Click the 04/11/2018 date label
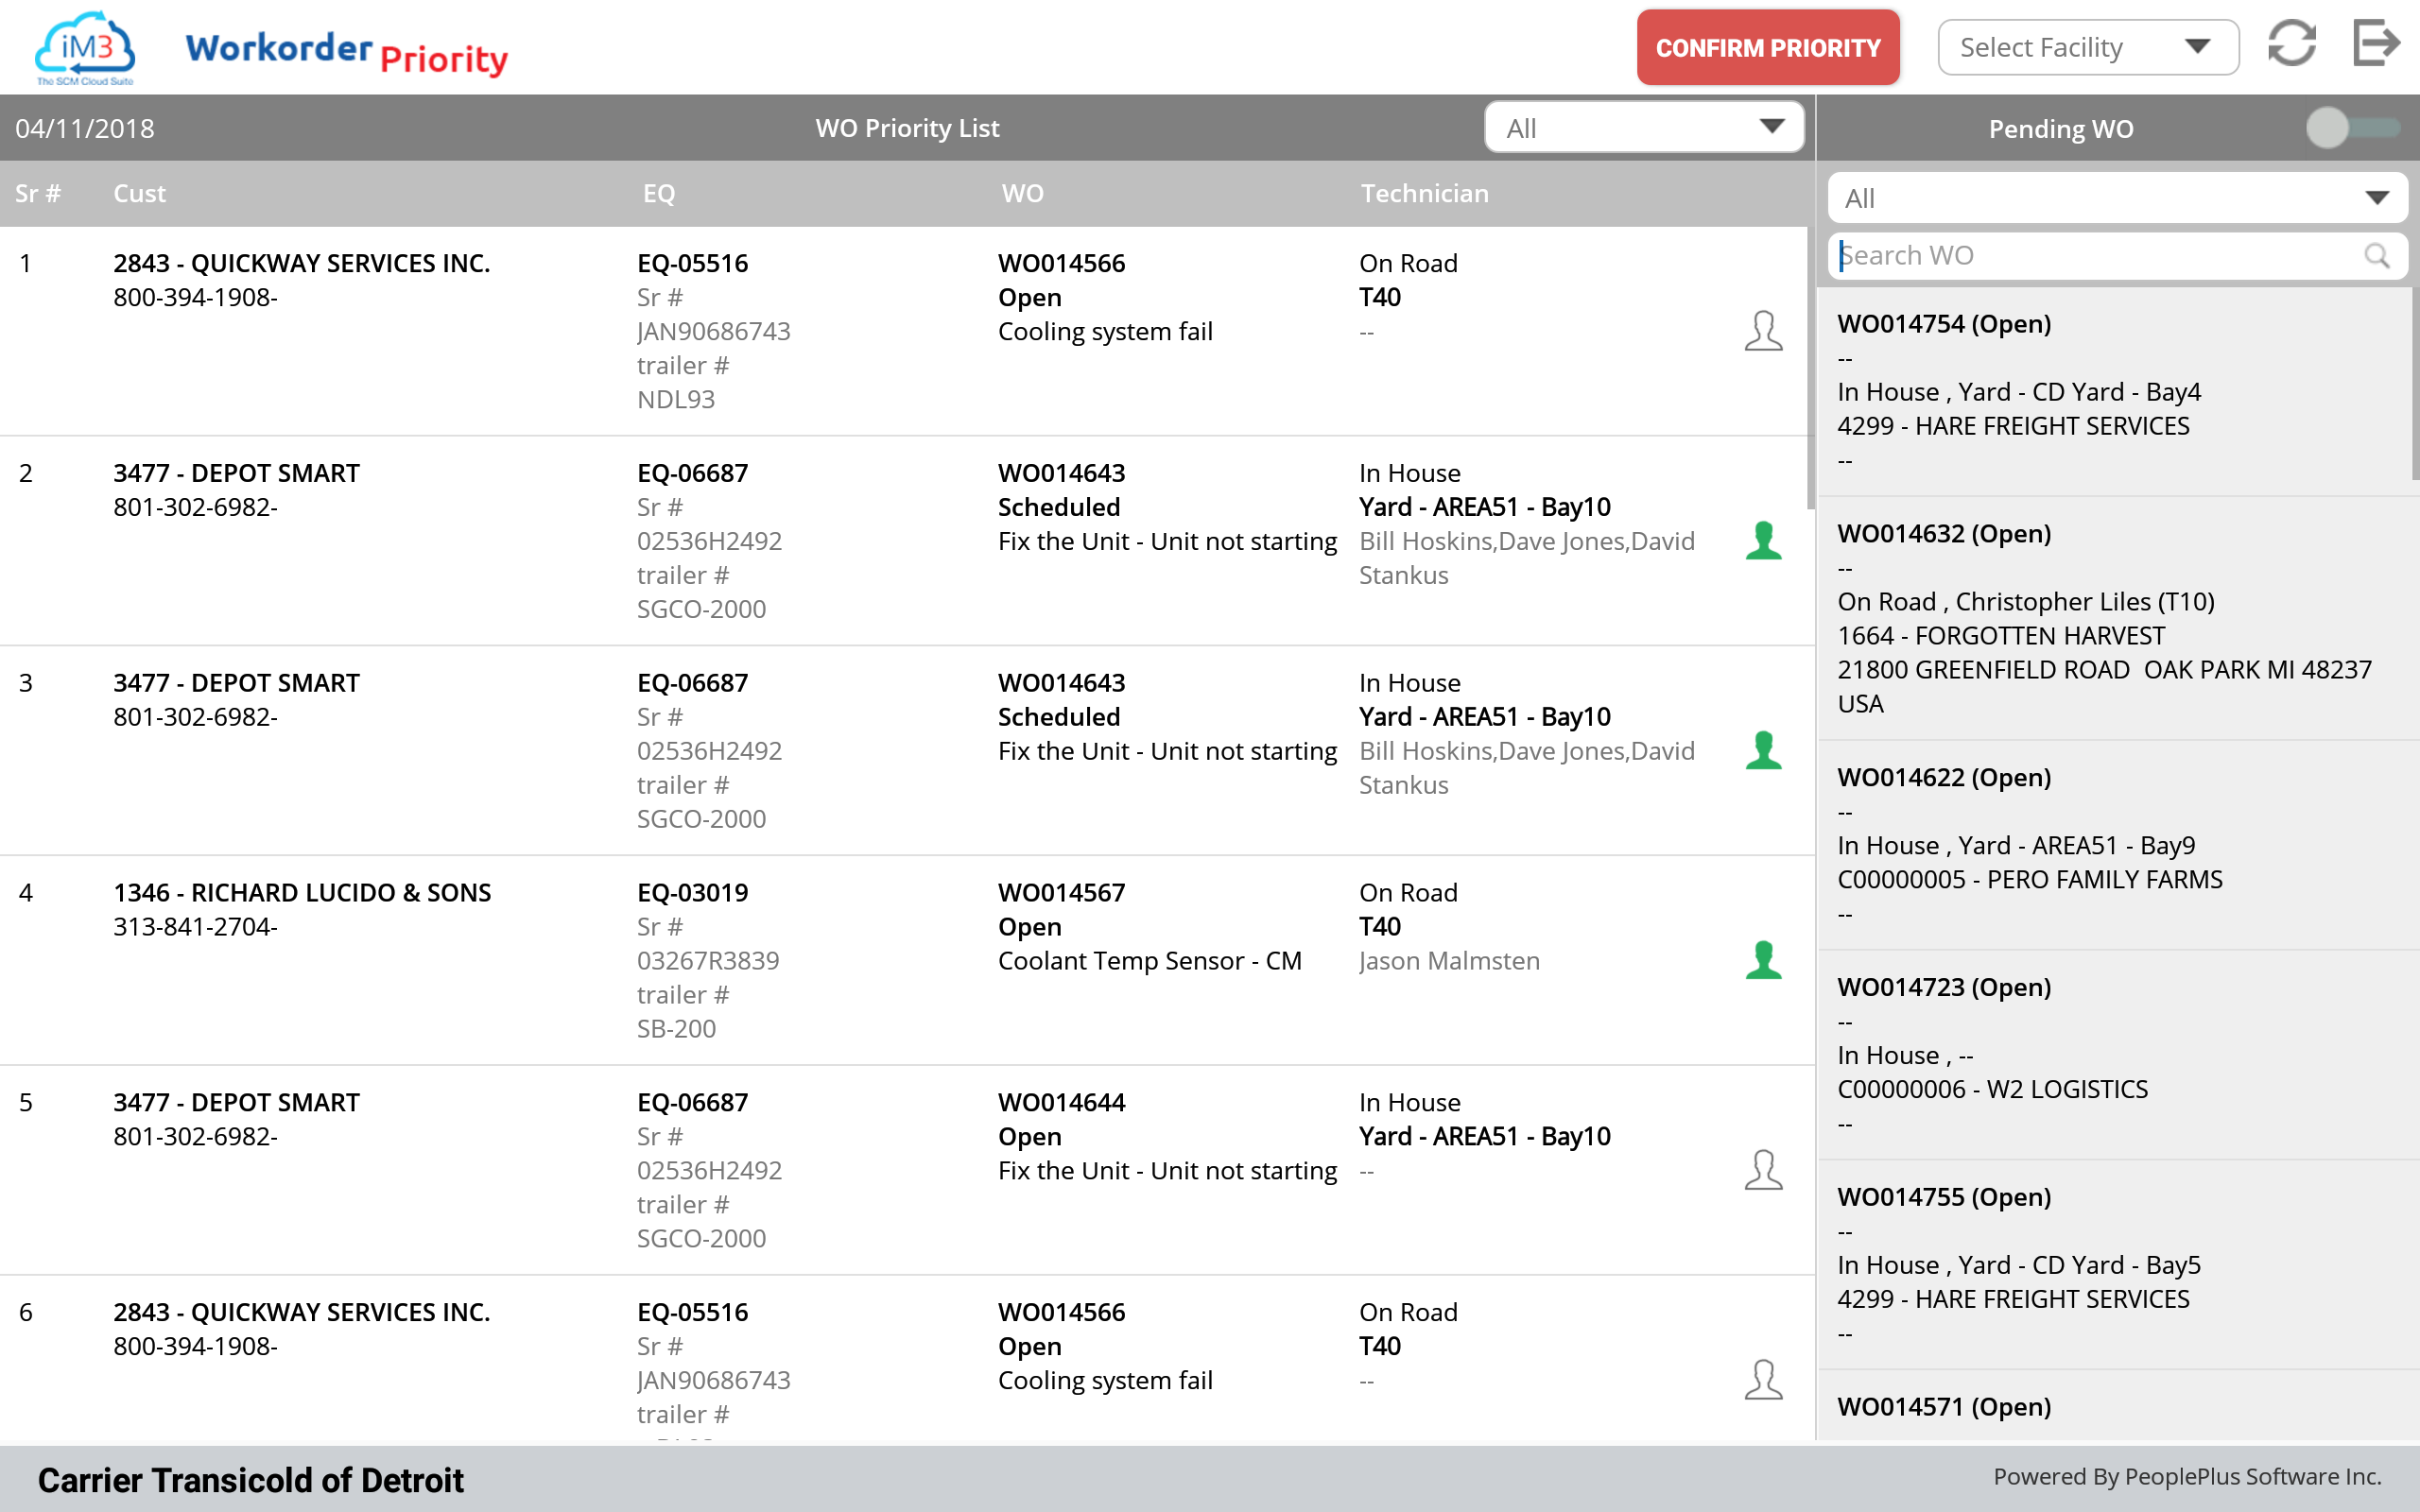Screen dimensions: 2420x1512 tap(85, 128)
